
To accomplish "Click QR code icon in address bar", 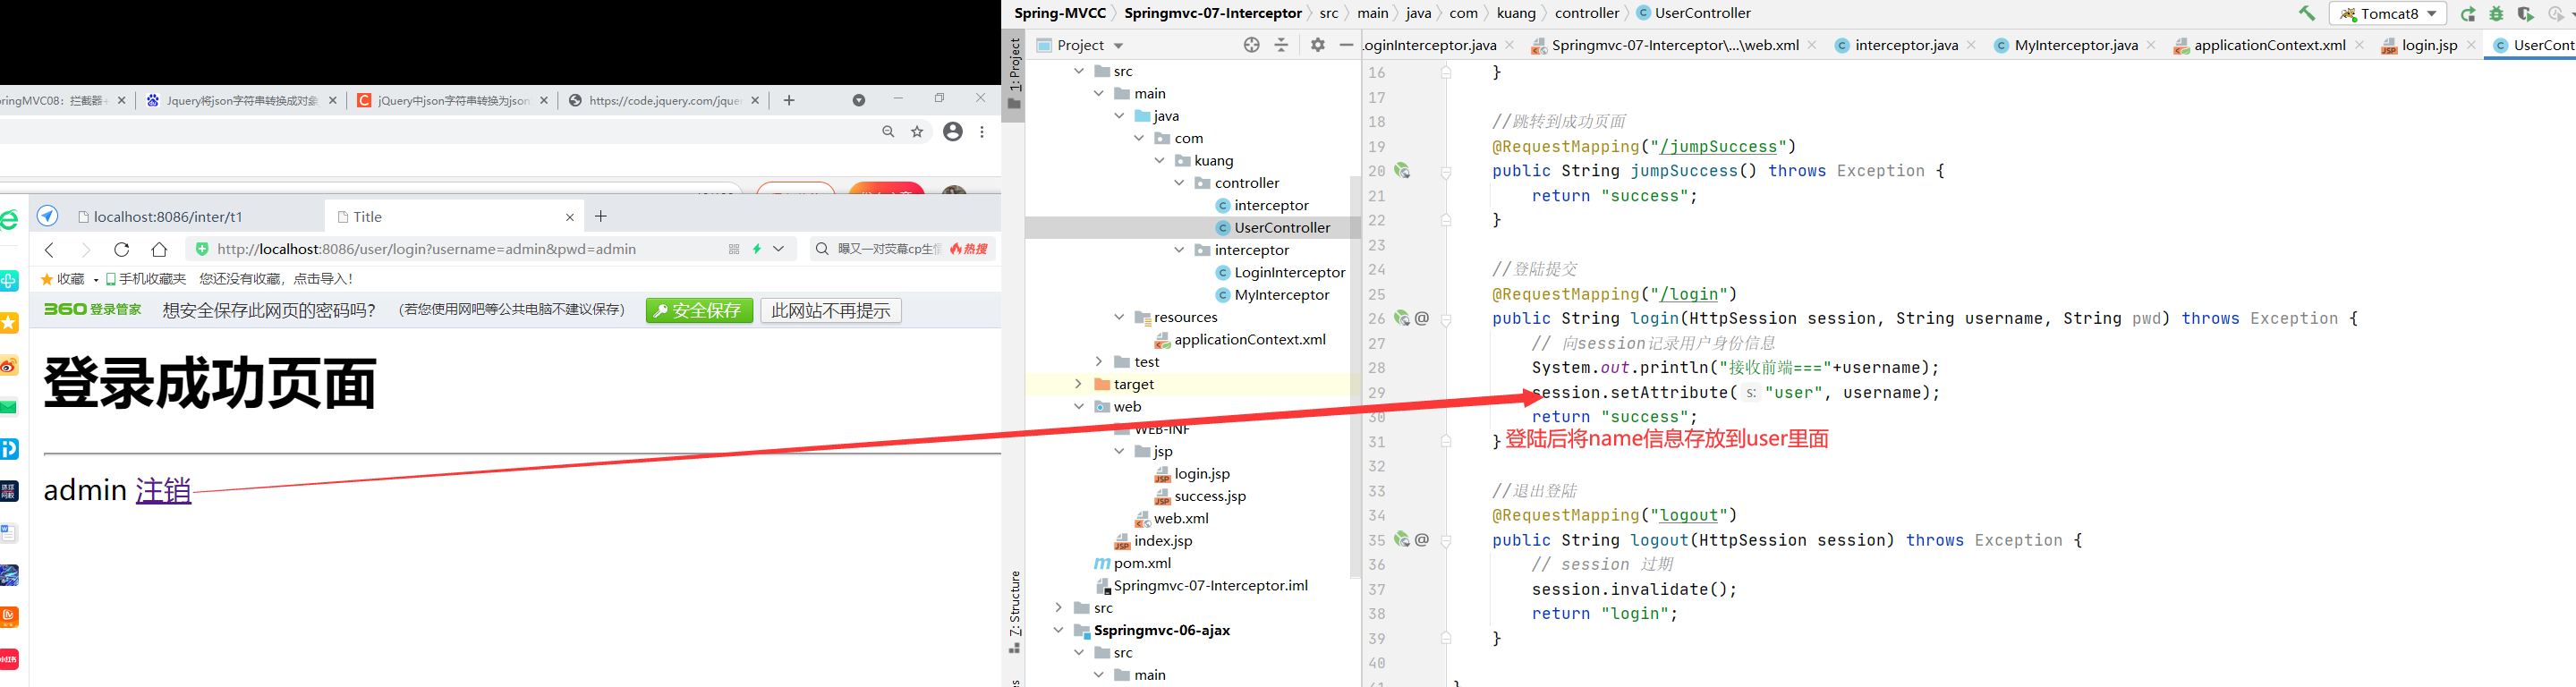I will (x=734, y=249).
